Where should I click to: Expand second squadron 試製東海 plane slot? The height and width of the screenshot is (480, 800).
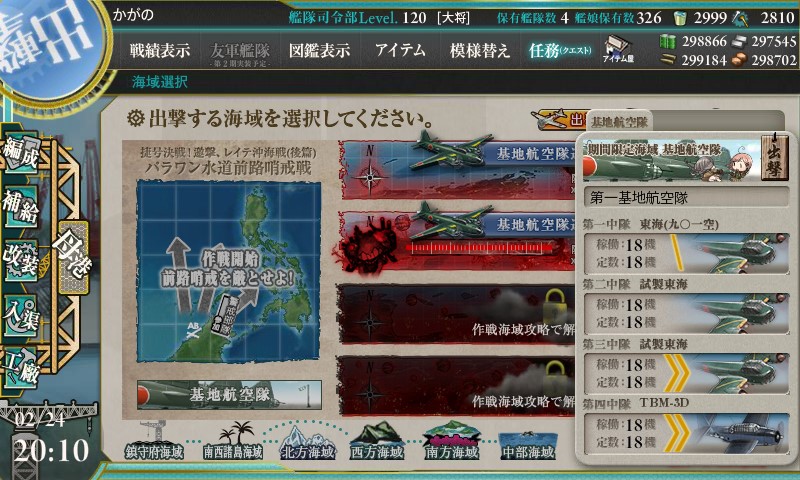point(686,313)
